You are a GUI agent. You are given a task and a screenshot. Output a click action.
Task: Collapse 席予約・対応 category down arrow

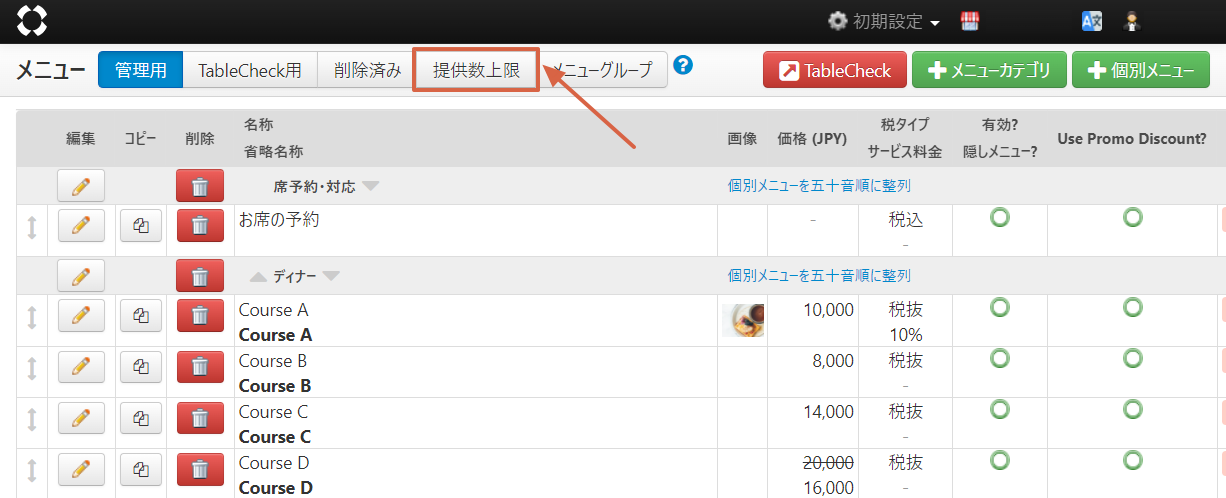371,186
